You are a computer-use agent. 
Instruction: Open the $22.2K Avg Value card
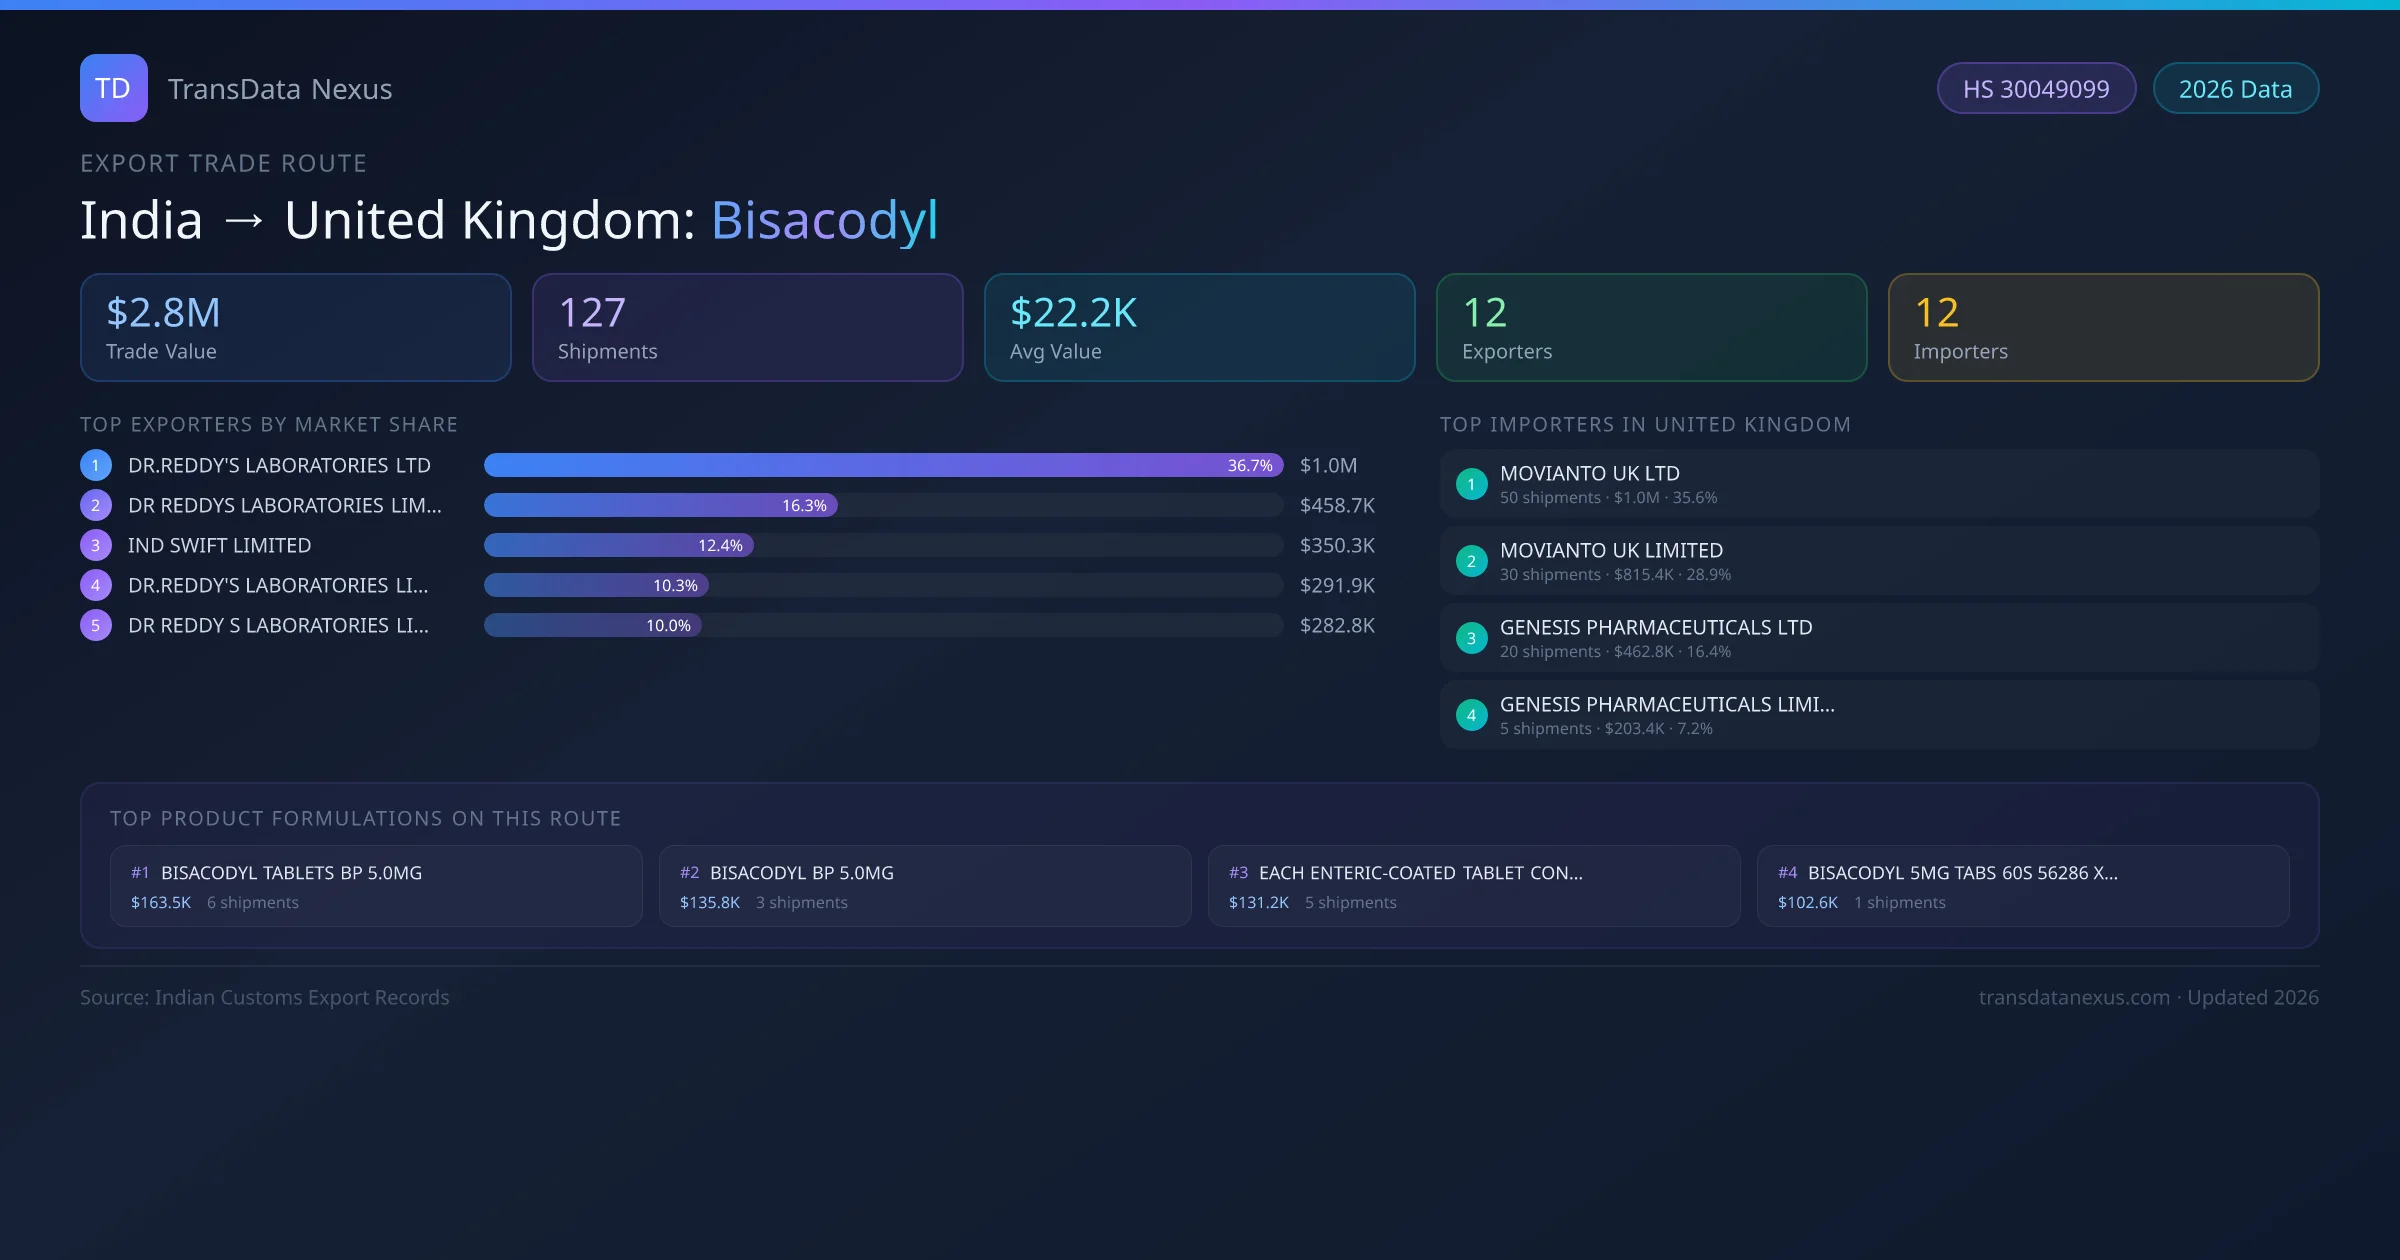pyautogui.click(x=1199, y=327)
